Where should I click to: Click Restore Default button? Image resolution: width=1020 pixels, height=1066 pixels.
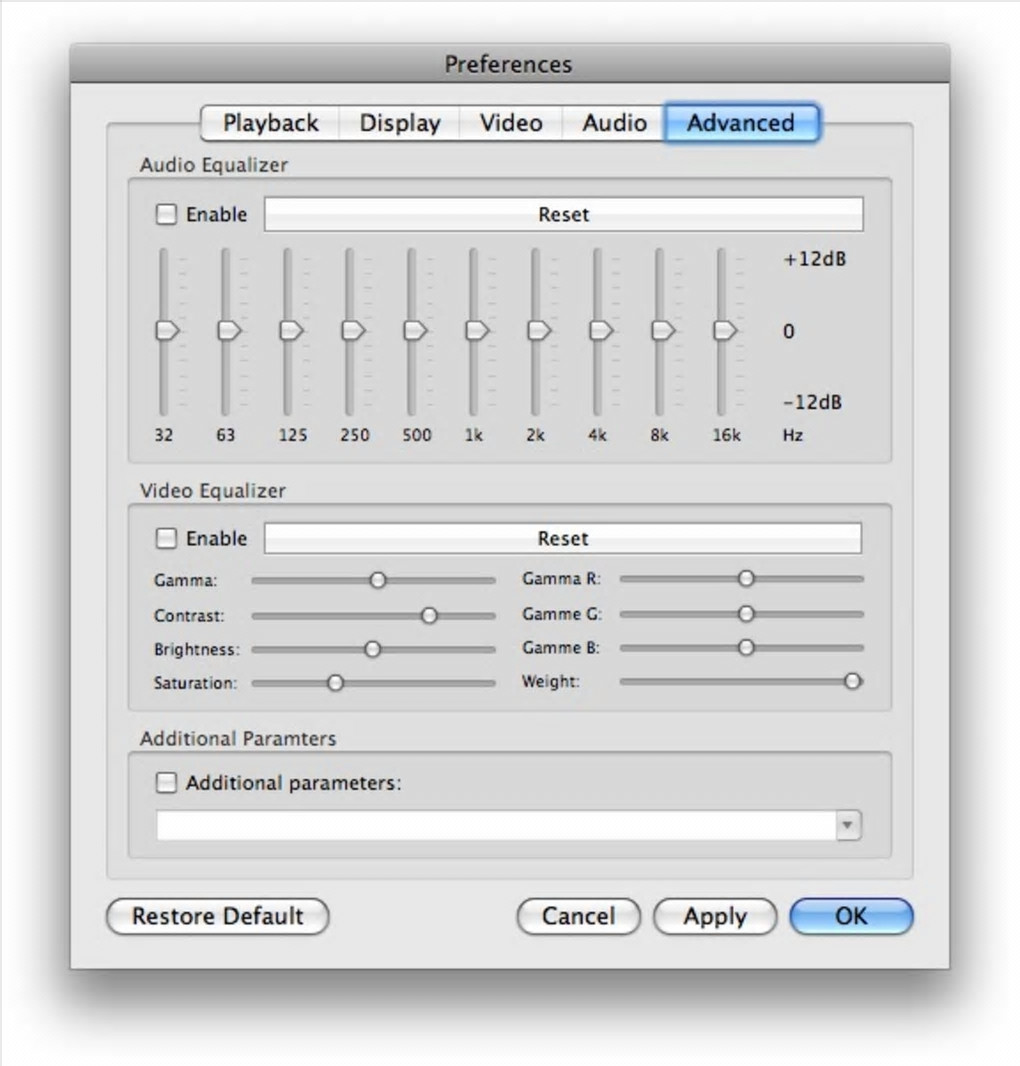[217, 916]
